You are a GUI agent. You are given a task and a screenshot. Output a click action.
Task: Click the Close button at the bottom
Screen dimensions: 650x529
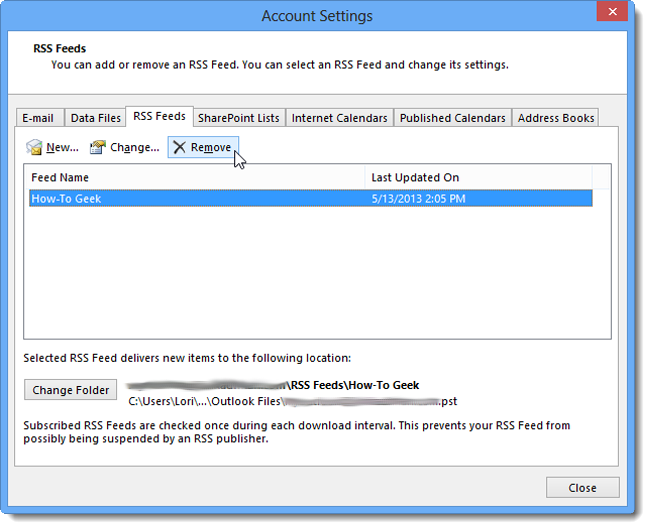click(582, 488)
